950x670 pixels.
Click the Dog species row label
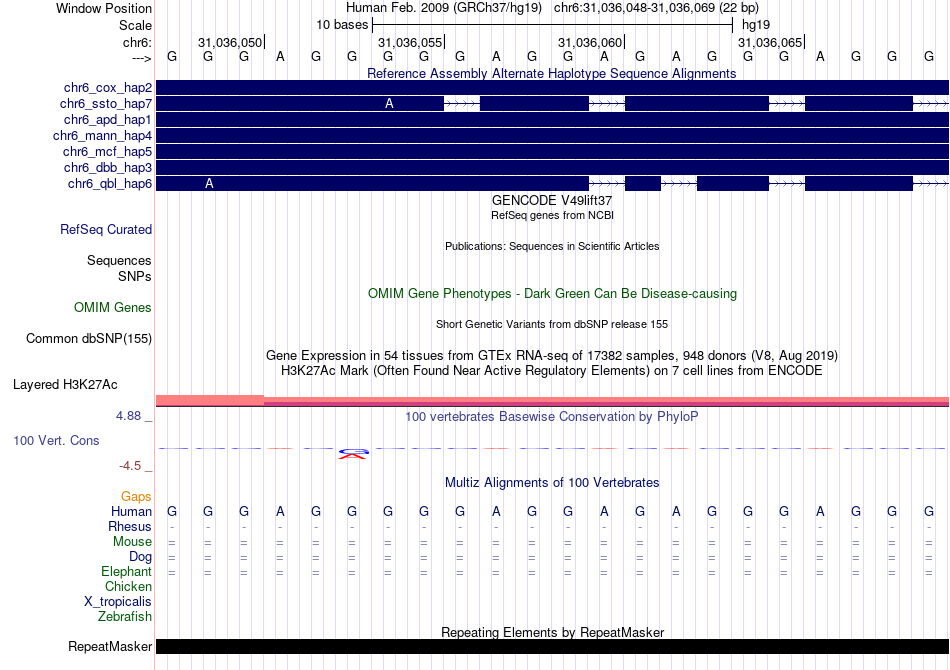point(140,557)
